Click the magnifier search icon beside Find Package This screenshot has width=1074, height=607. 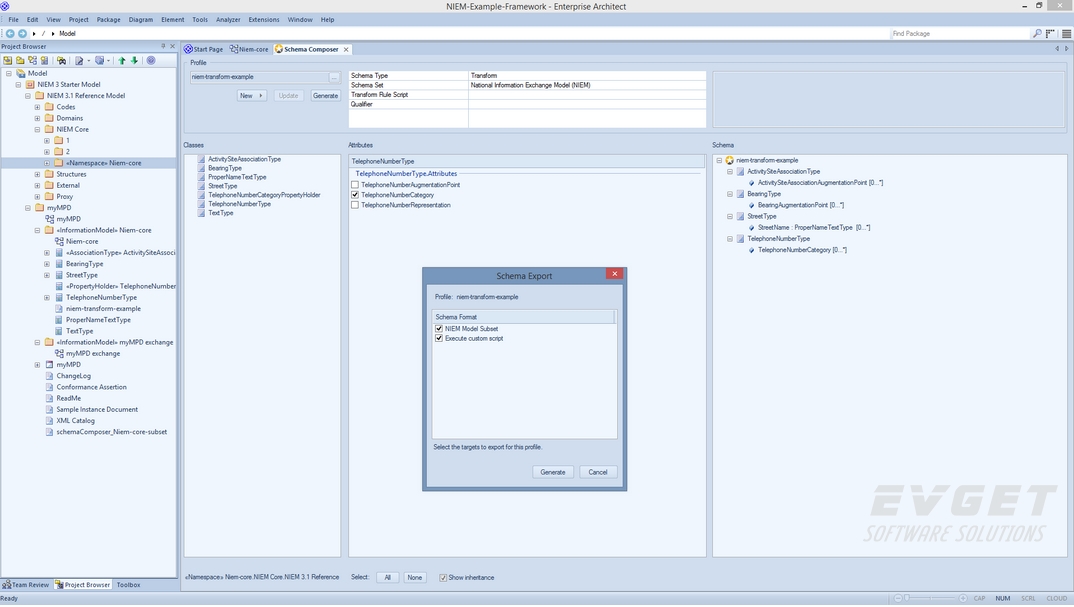coord(1037,33)
